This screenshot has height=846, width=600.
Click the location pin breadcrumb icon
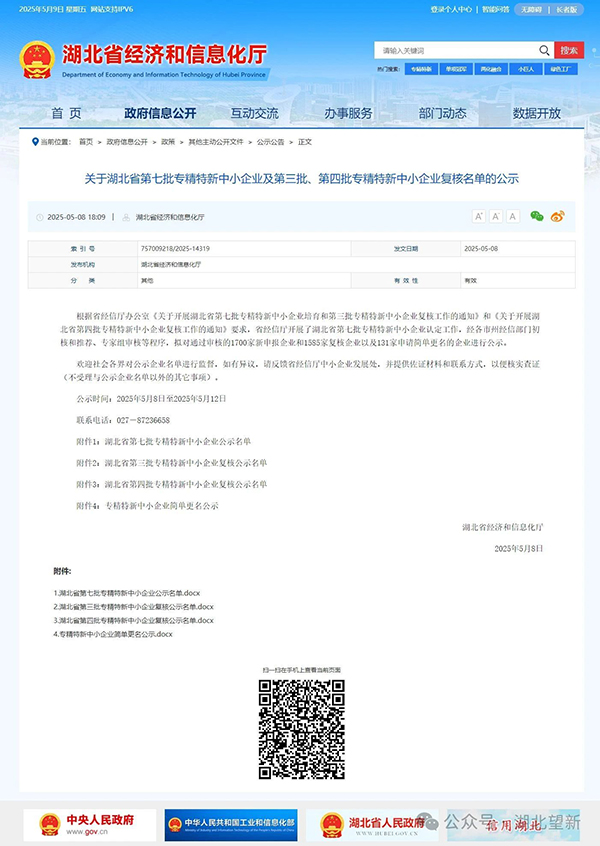36,142
